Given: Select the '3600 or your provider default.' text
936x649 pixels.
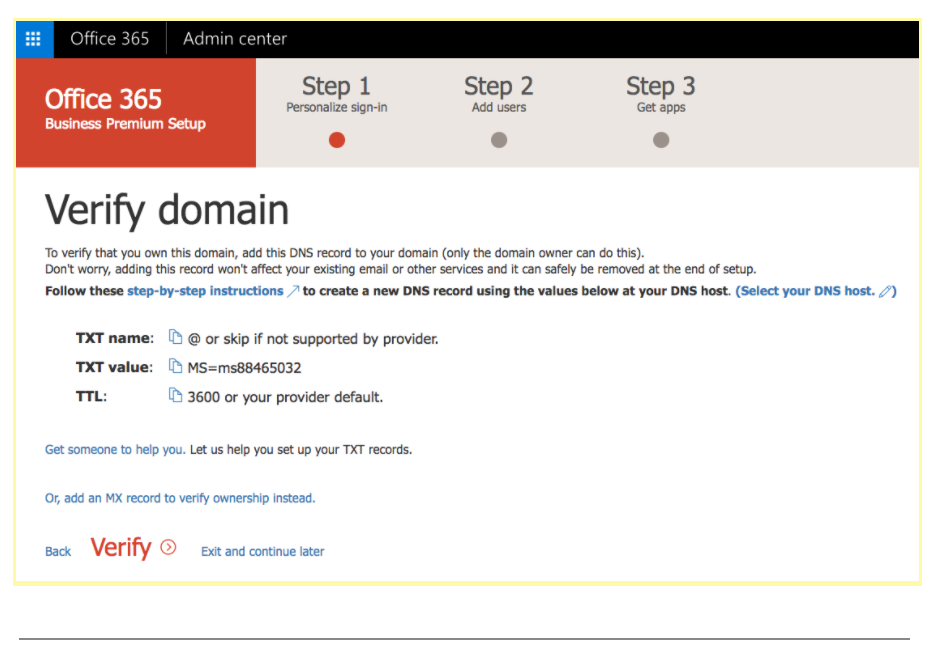Looking at the screenshot, I should click(x=285, y=397).
